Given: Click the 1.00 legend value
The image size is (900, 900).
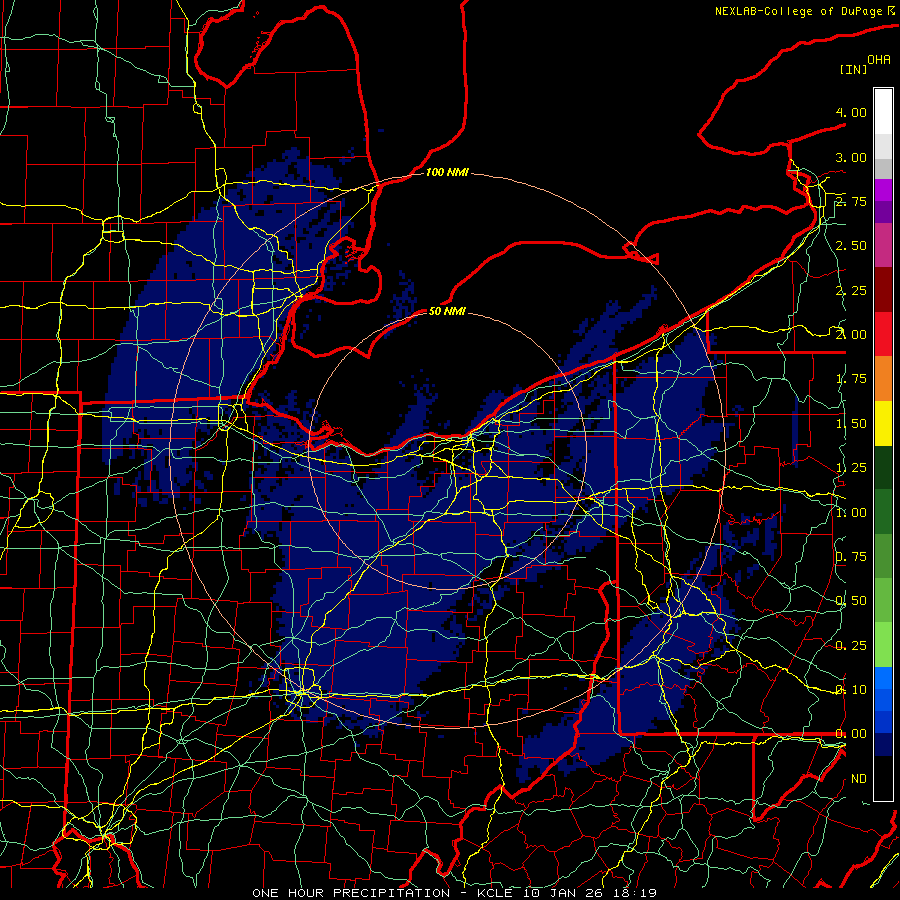Looking at the screenshot, I should pos(851,513).
